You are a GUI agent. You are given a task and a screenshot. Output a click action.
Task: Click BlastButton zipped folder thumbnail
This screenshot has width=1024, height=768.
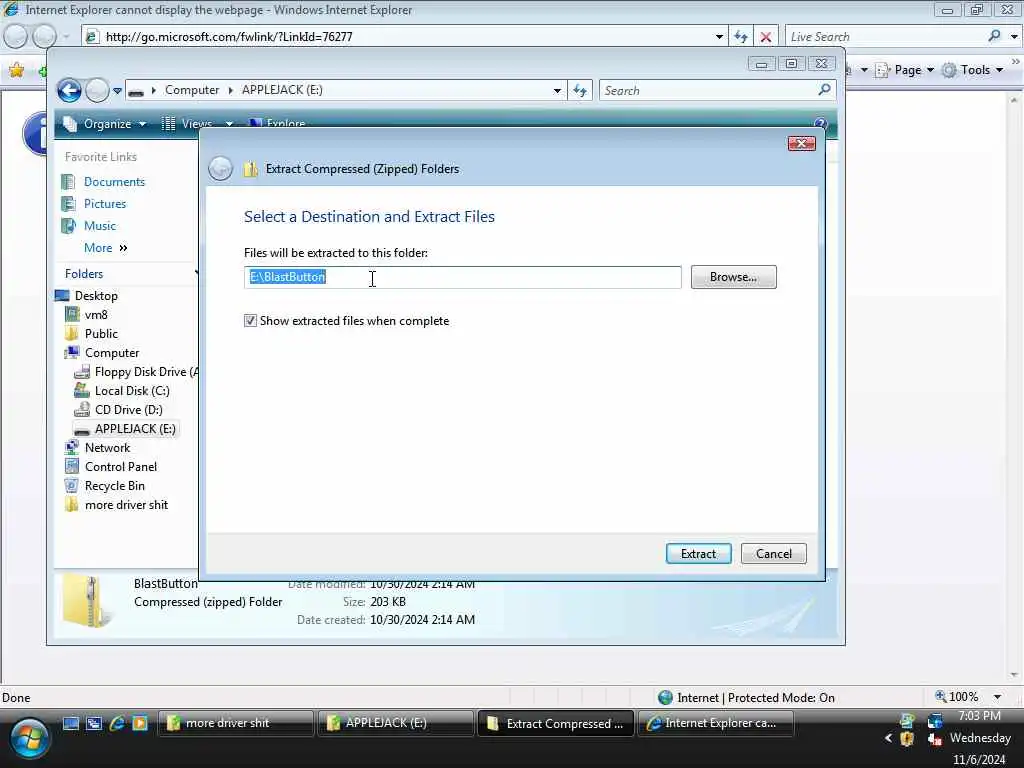click(x=86, y=602)
